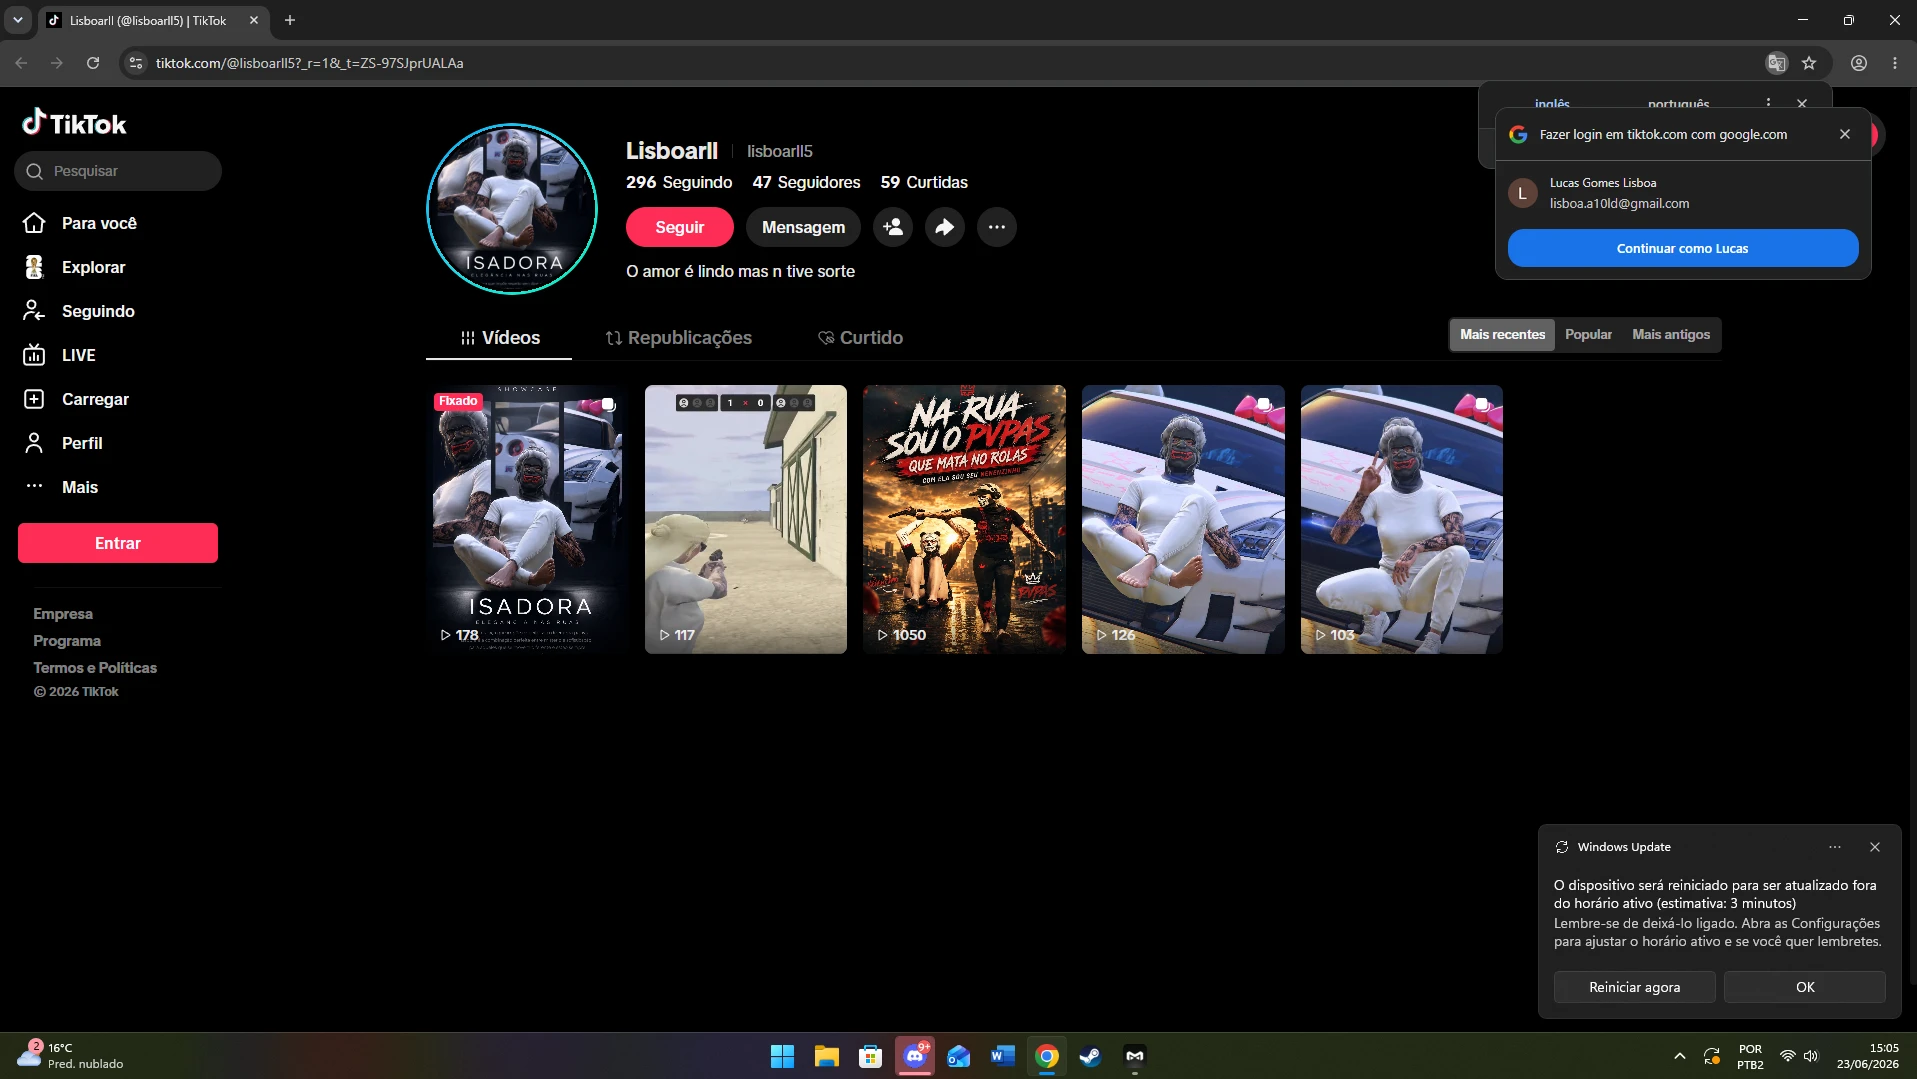Click the browser back arrow
The height and width of the screenshot is (1079, 1917).
[x=21, y=63]
